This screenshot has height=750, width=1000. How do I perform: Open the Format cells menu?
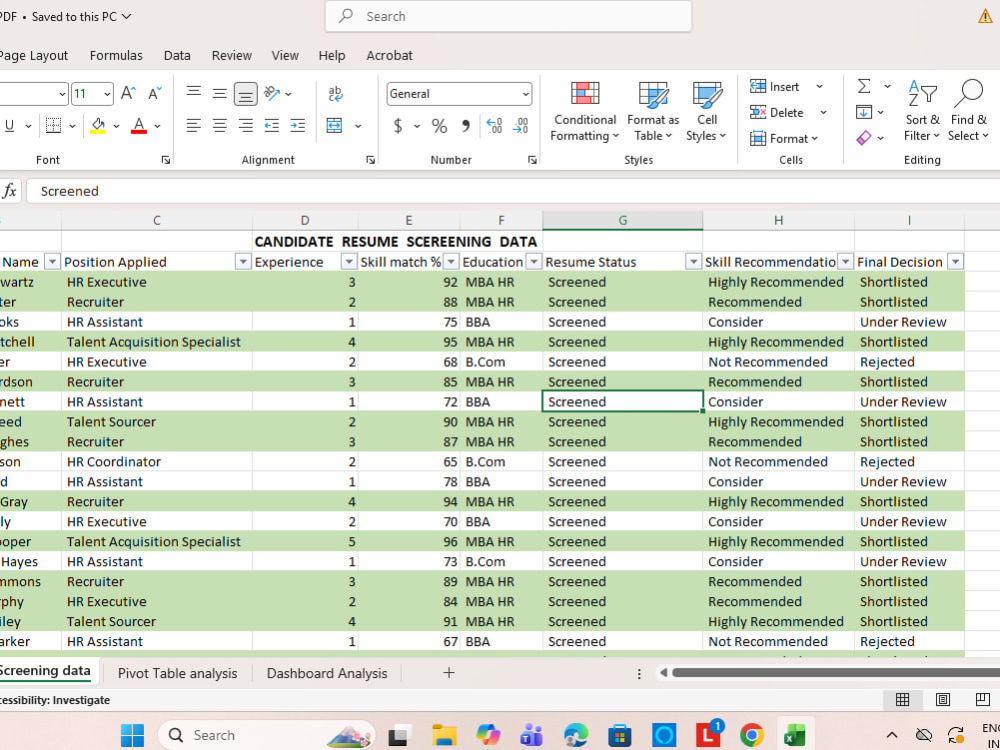[x=784, y=138]
